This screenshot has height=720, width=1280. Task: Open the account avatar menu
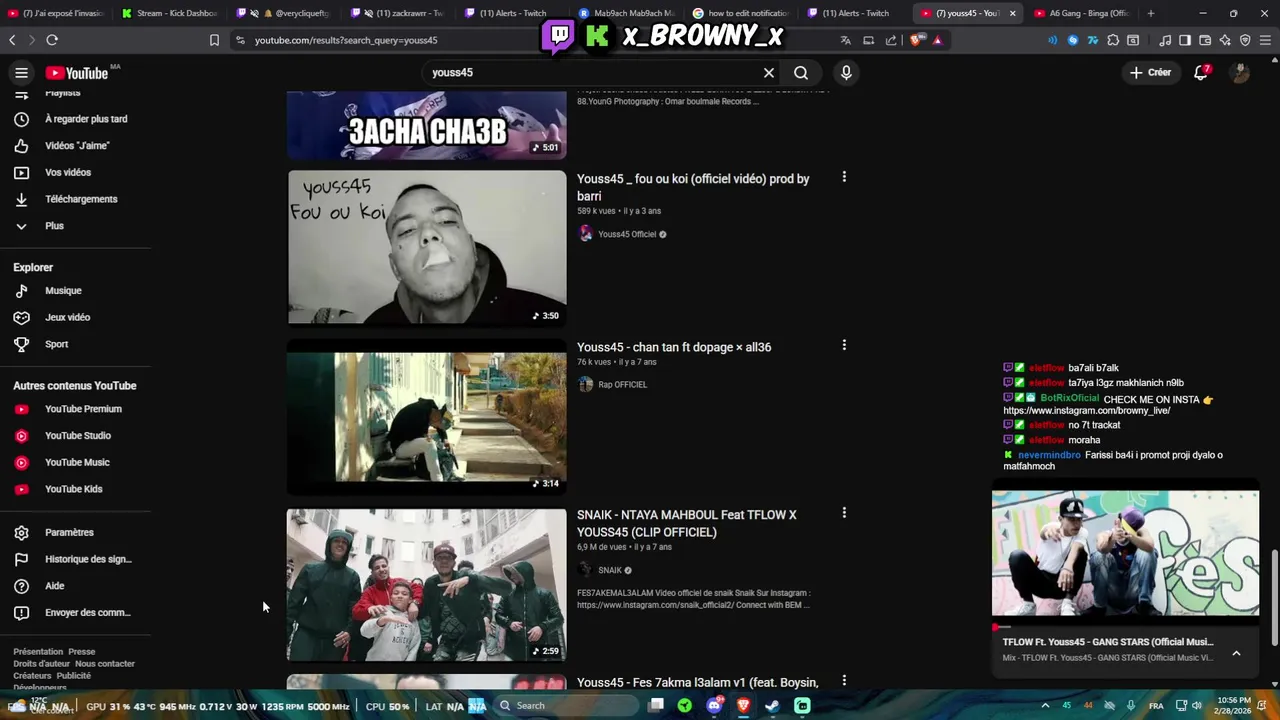pyautogui.click(x=1240, y=73)
